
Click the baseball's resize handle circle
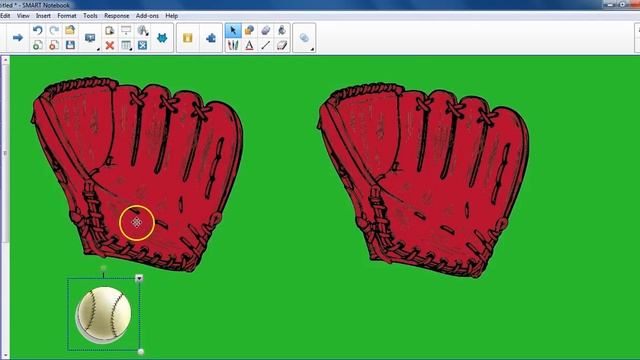click(x=141, y=351)
